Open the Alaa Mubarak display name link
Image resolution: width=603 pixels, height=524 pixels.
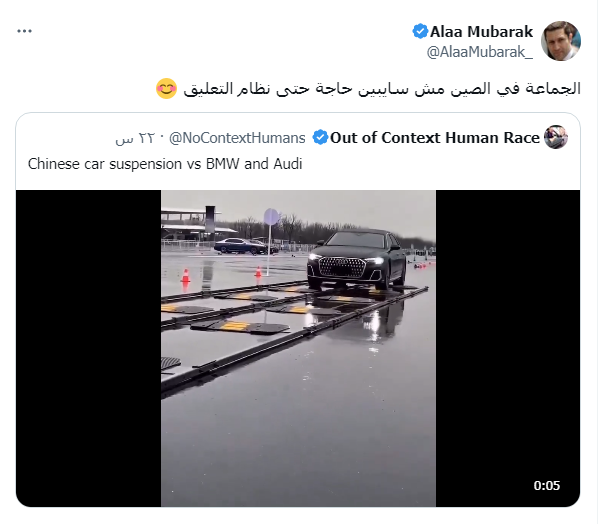click(481, 32)
